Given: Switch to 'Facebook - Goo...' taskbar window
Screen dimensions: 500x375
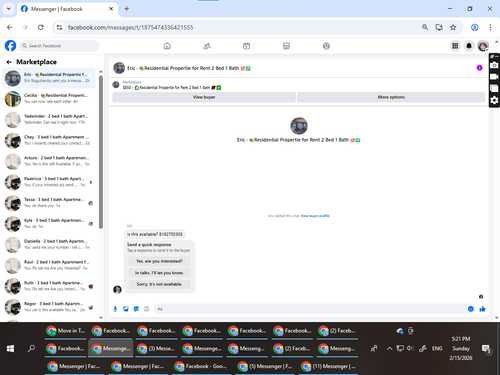Looking at the screenshot, I should pos(201,366).
